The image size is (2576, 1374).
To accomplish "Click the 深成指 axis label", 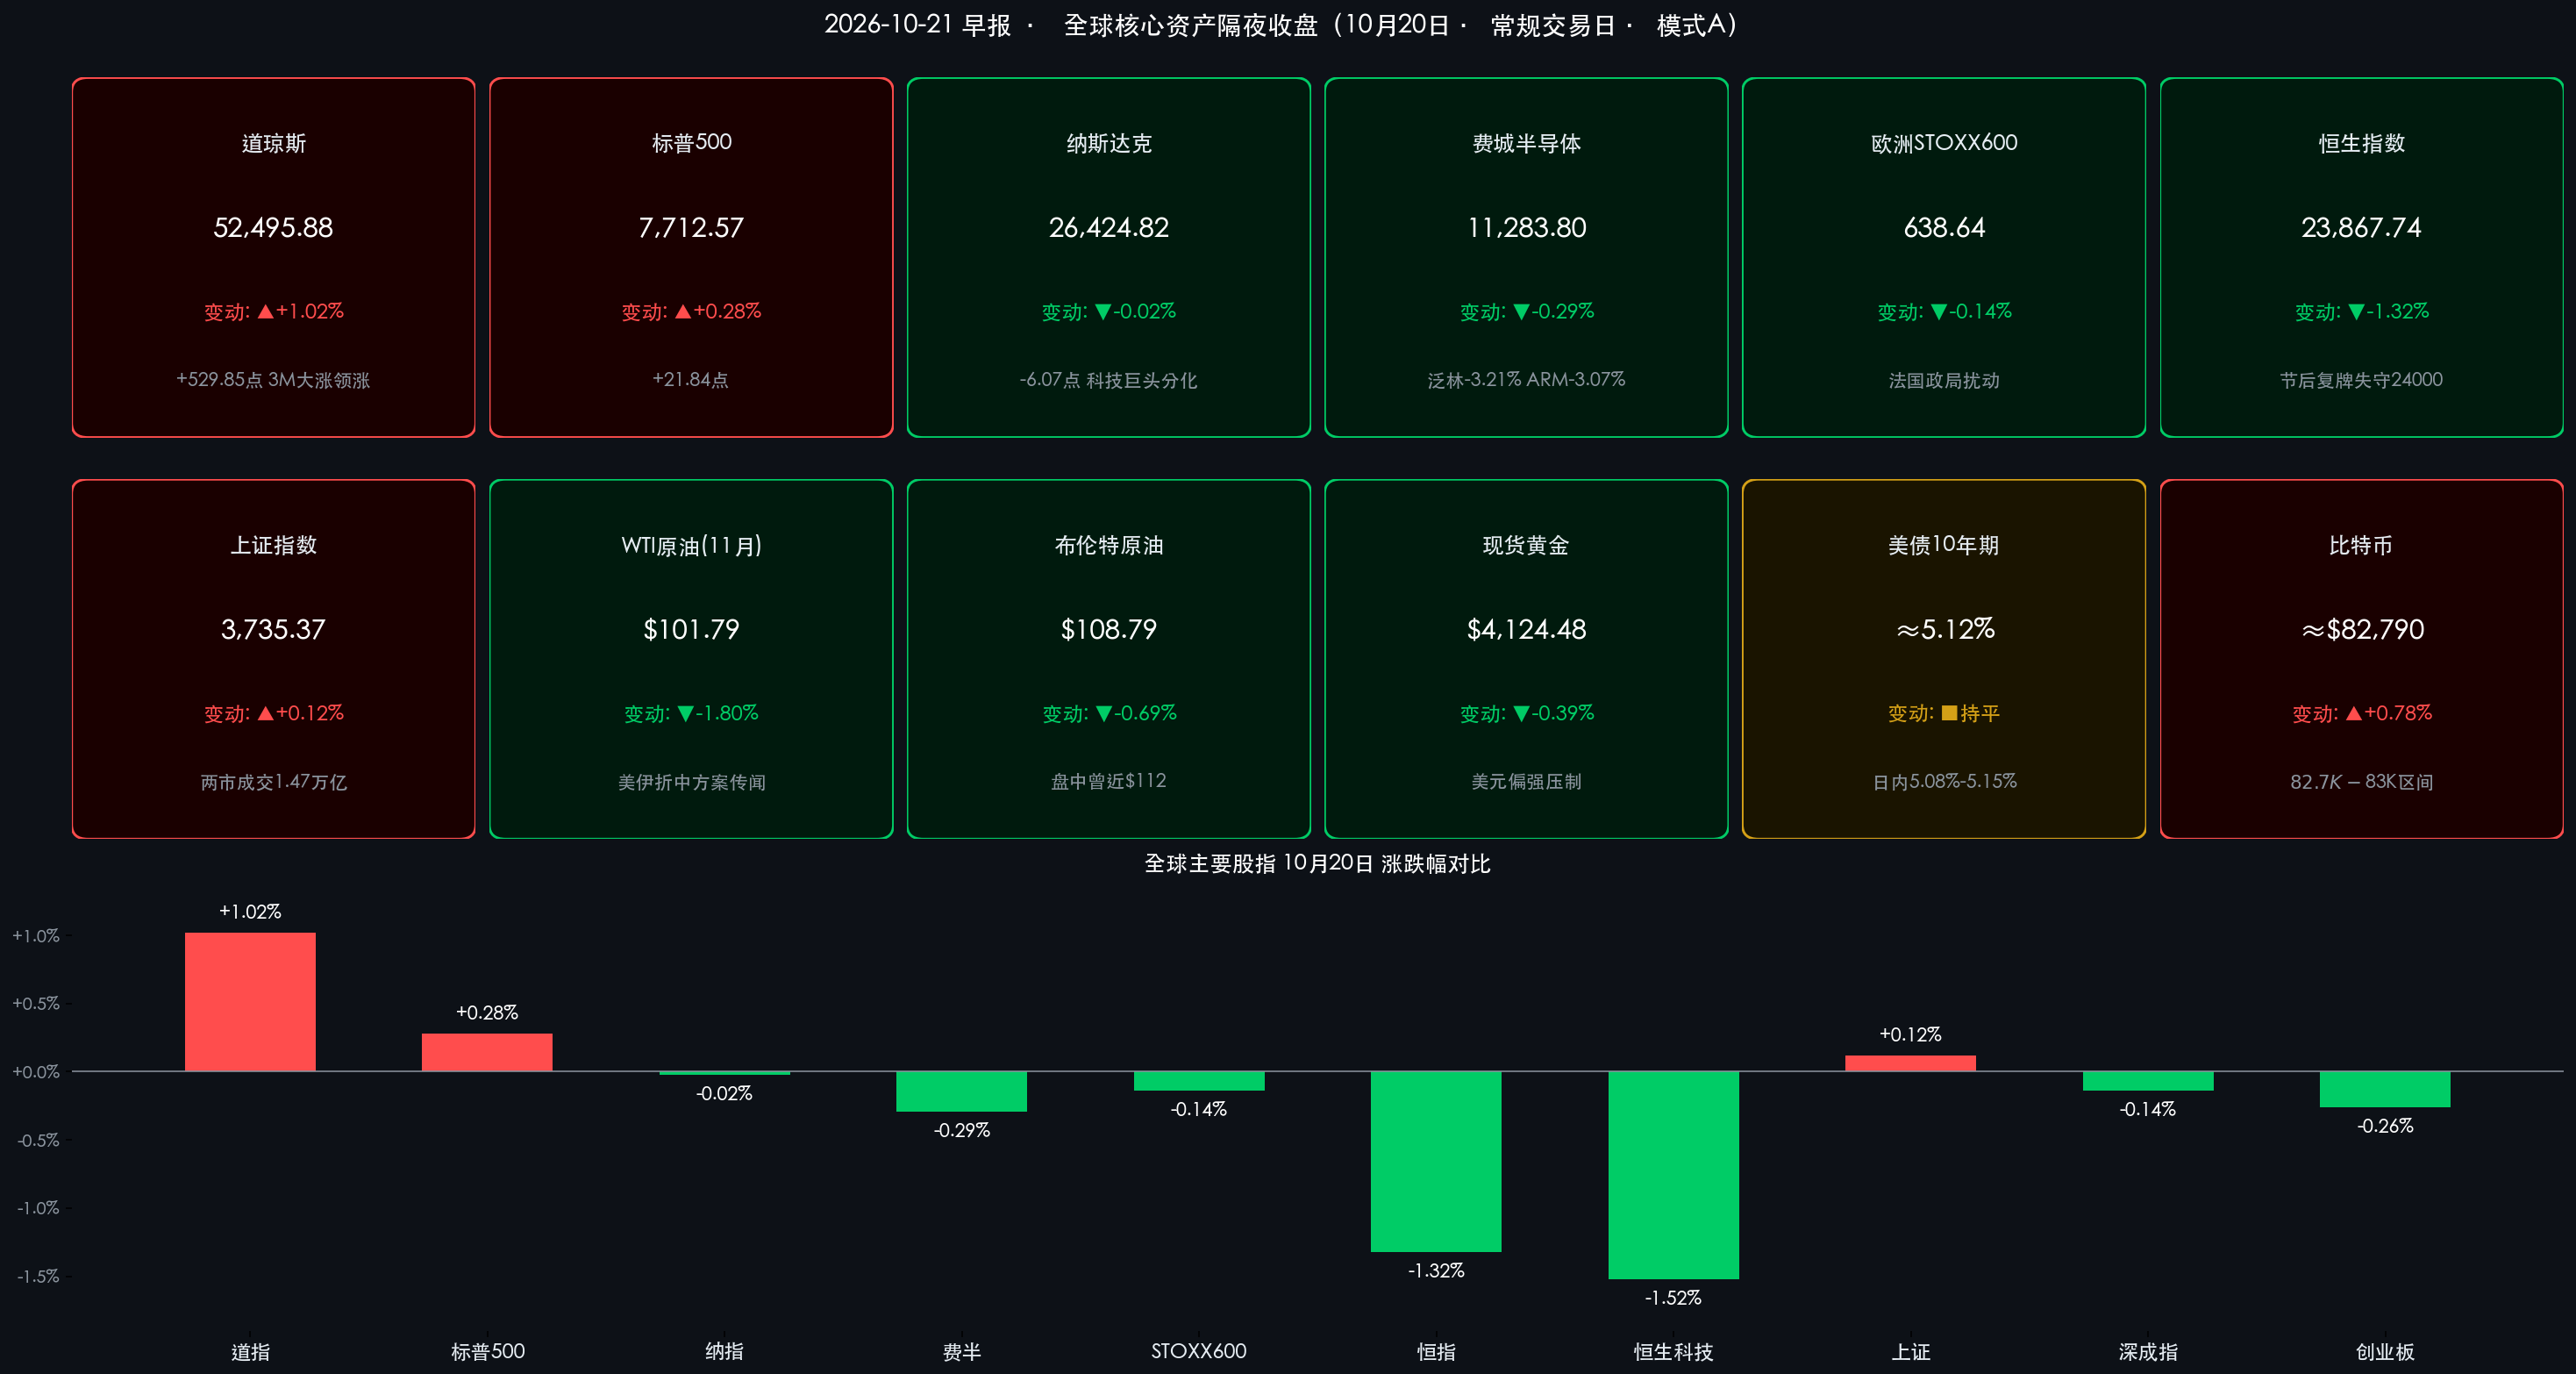I will point(2148,1352).
